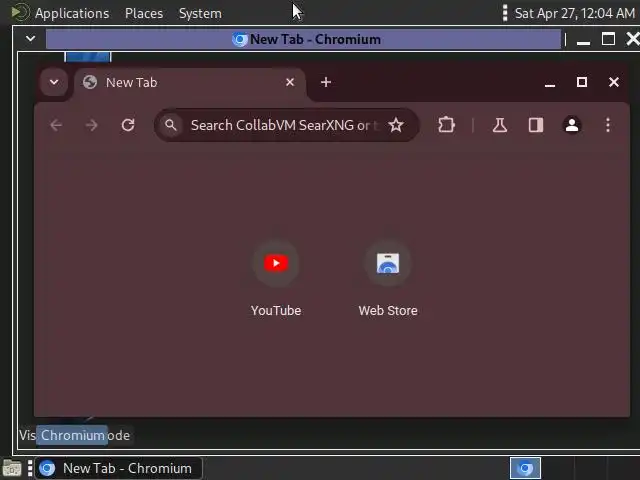Image resolution: width=640 pixels, height=480 pixels.
Task: Expand the tab search dropdown in Chromium
Action: point(54,82)
